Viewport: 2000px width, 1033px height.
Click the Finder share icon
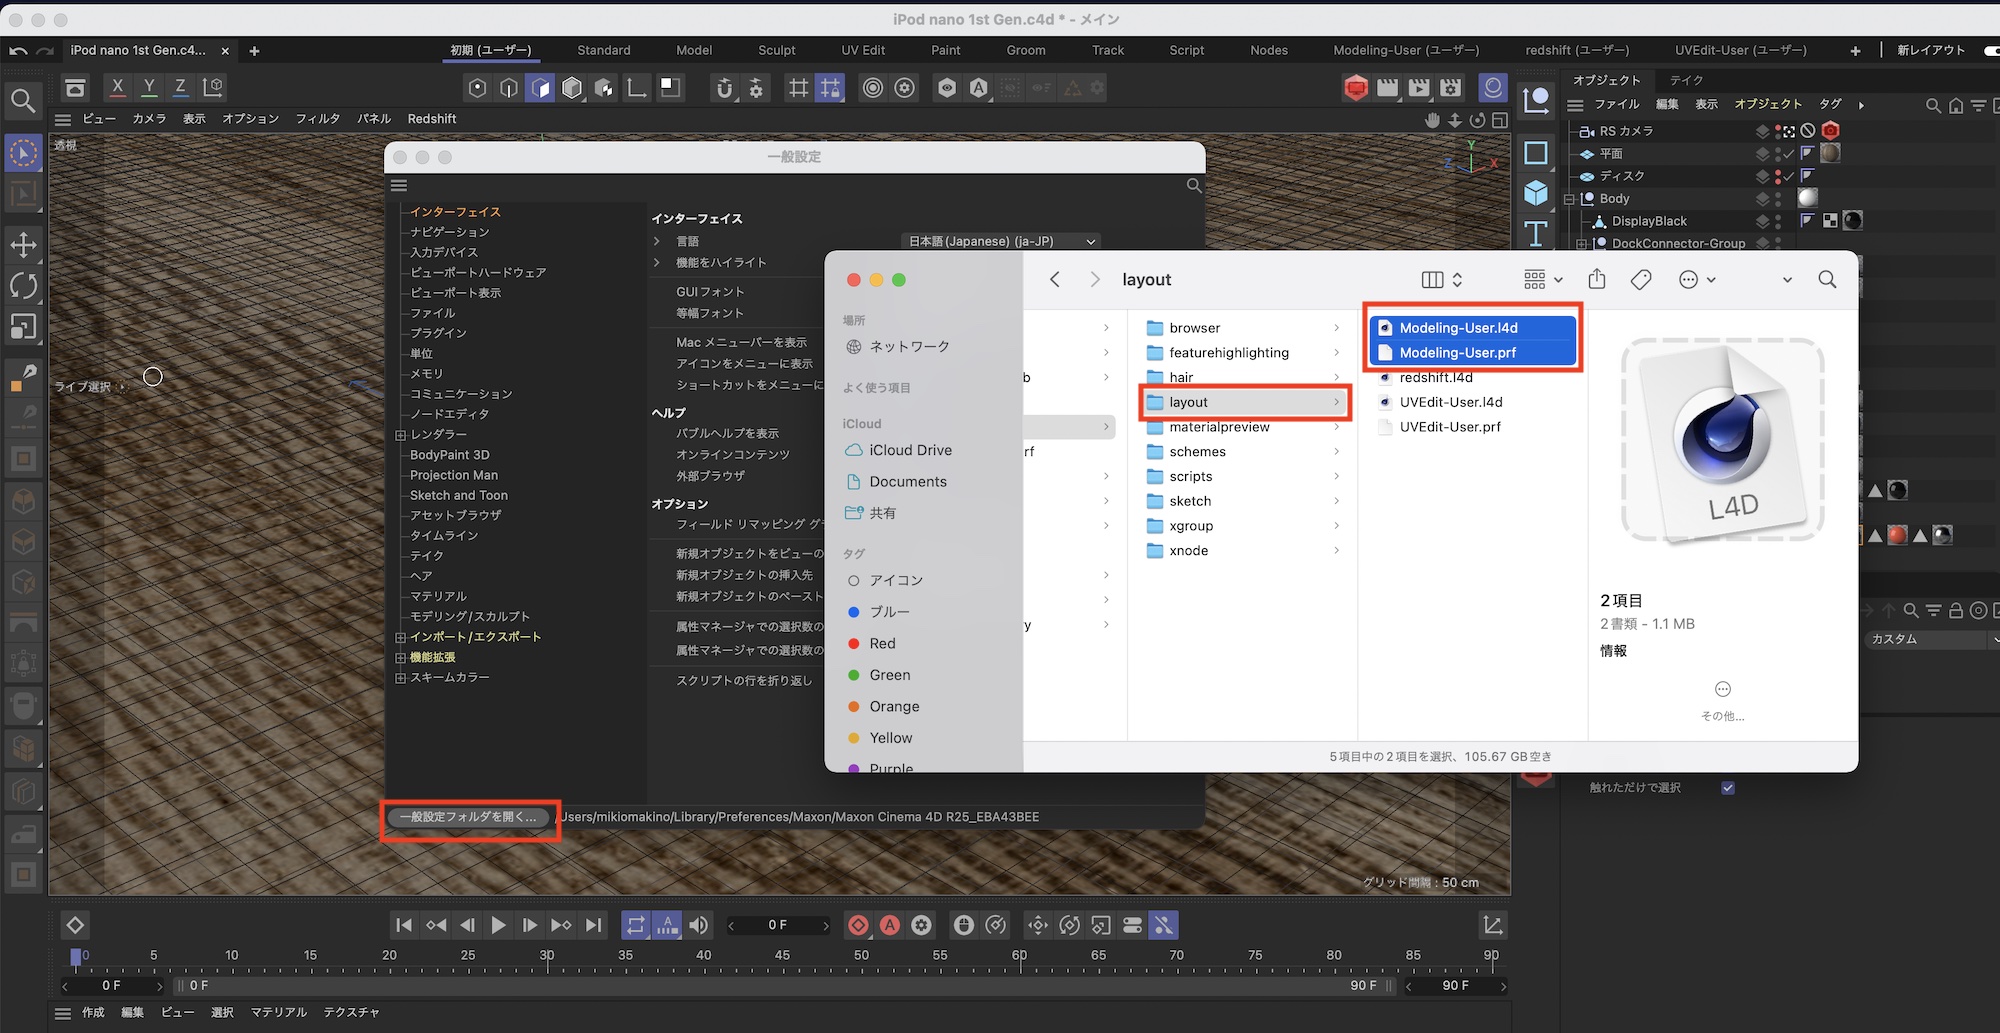pyautogui.click(x=1597, y=280)
